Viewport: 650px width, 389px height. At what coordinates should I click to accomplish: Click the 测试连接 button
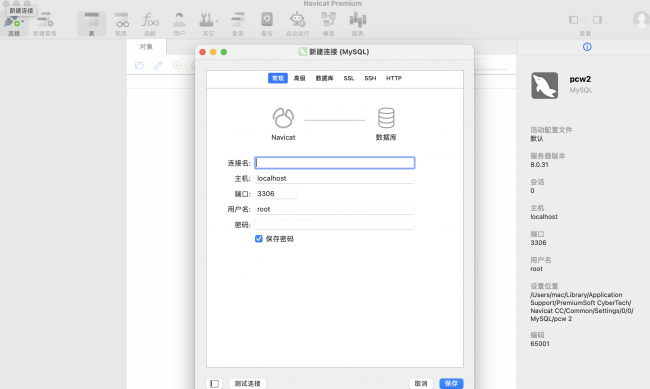(x=247, y=384)
